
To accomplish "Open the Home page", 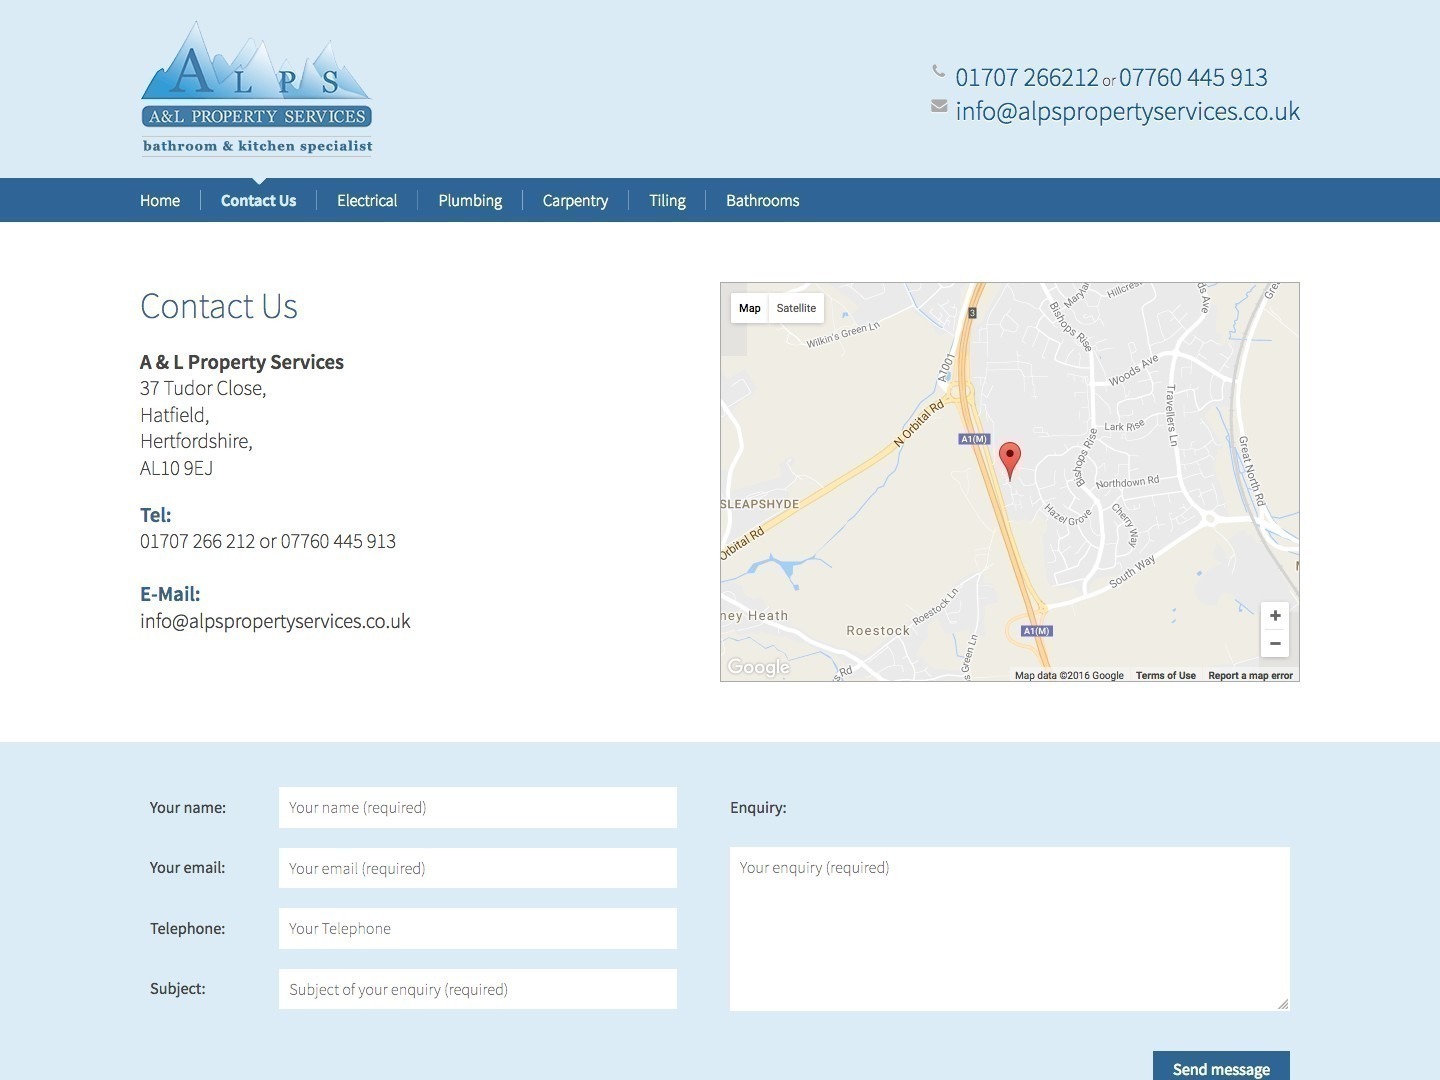I will pos(160,201).
